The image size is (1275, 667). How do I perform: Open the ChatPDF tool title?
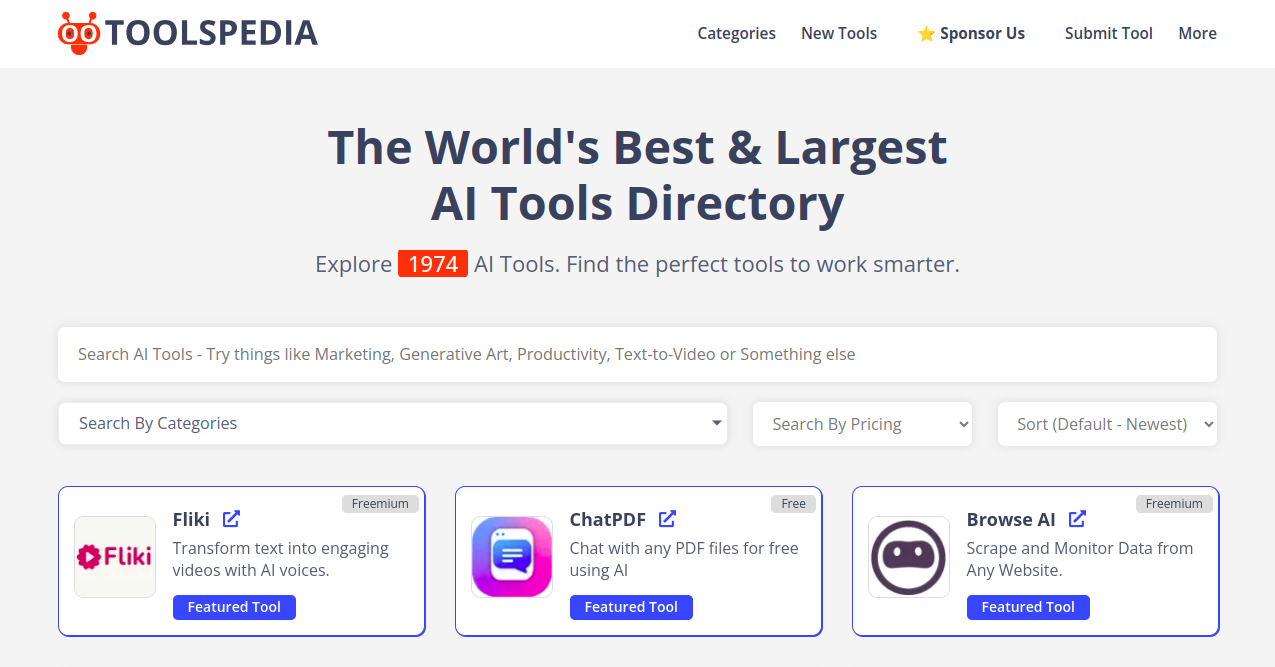click(x=608, y=519)
